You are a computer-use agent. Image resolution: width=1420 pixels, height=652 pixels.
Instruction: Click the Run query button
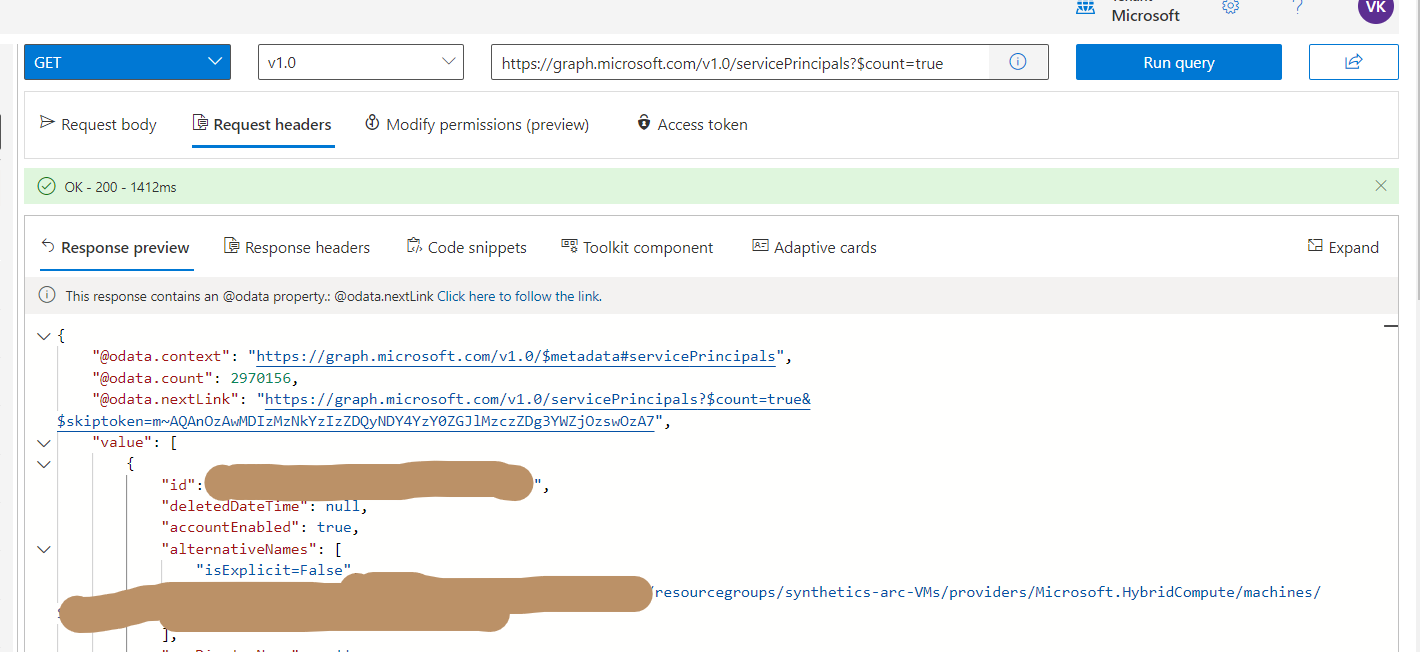tap(1178, 61)
